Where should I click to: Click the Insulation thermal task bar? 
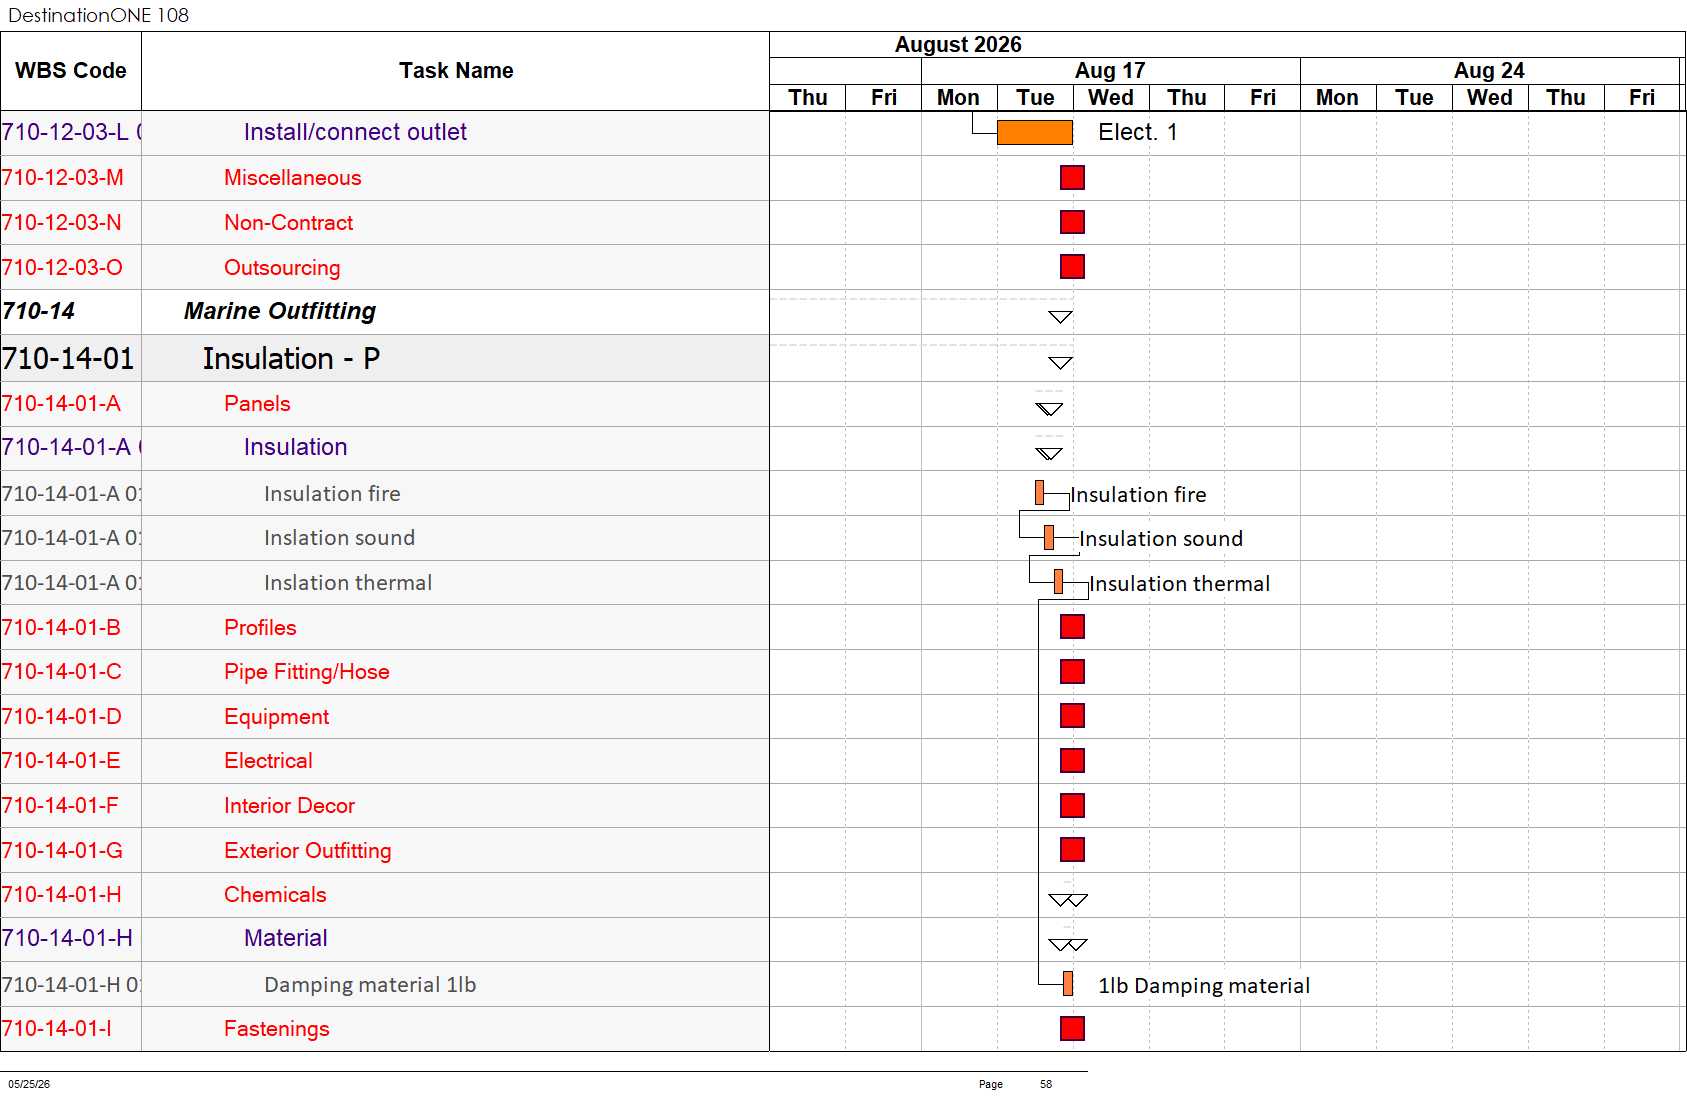[x=1058, y=581]
